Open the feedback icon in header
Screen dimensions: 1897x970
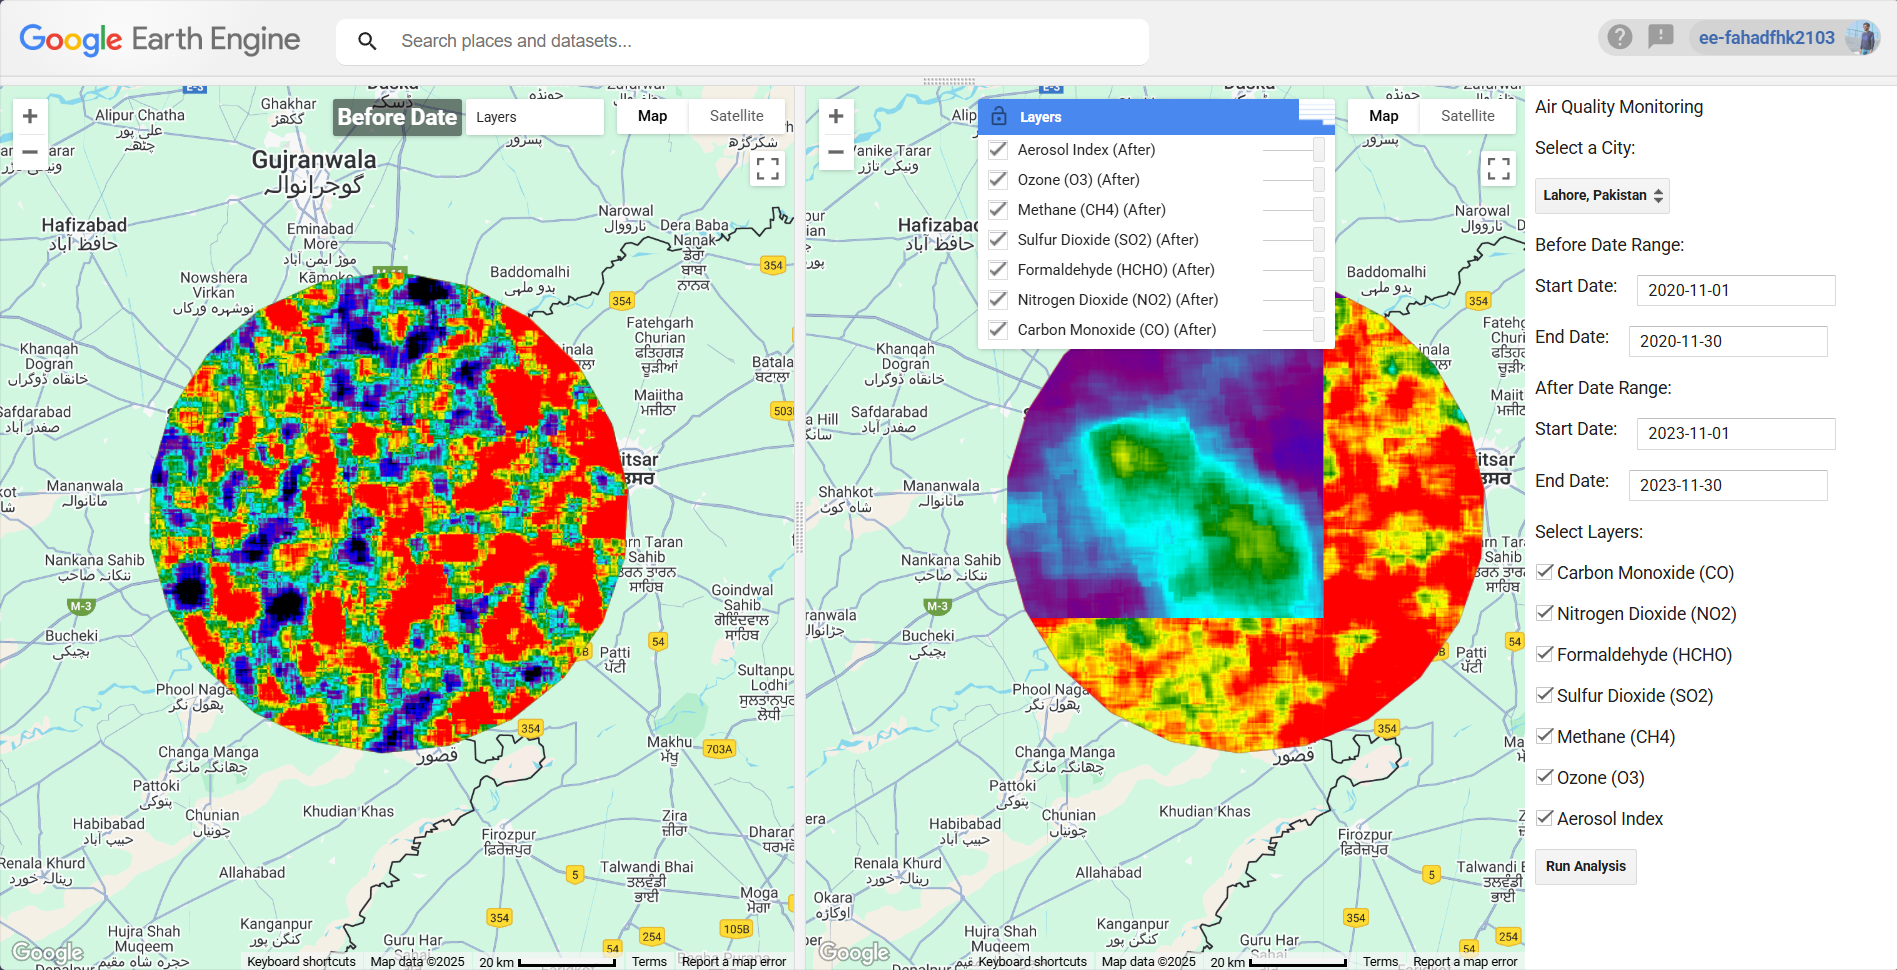coord(1661,38)
